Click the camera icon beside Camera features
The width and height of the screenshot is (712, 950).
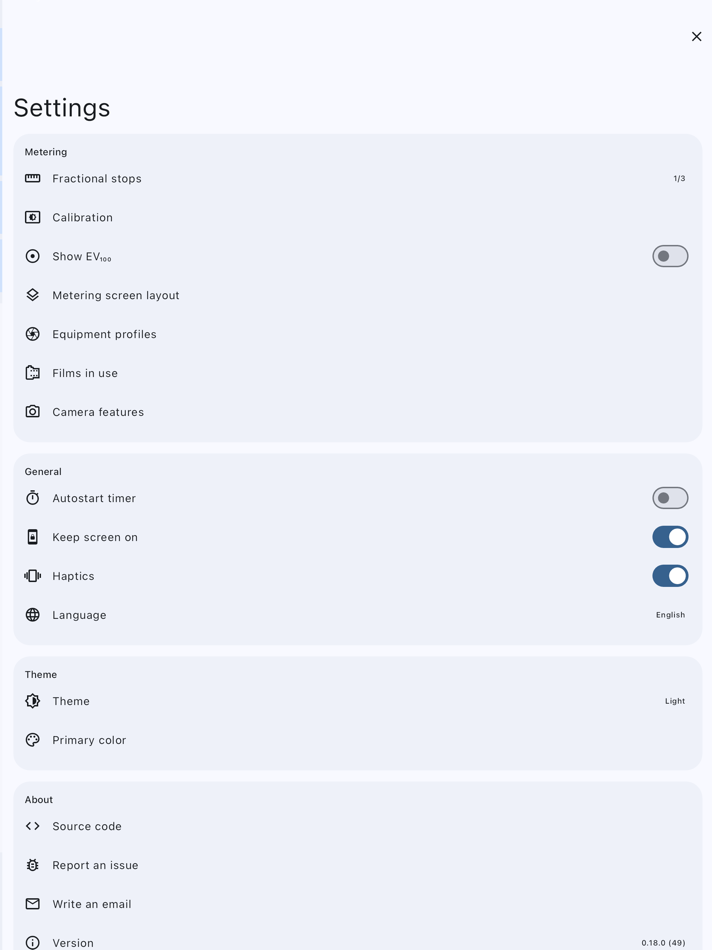tap(33, 411)
